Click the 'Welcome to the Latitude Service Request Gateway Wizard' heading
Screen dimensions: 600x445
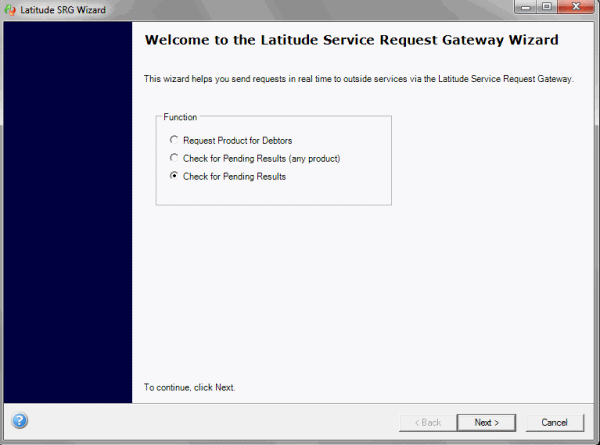tap(352, 40)
